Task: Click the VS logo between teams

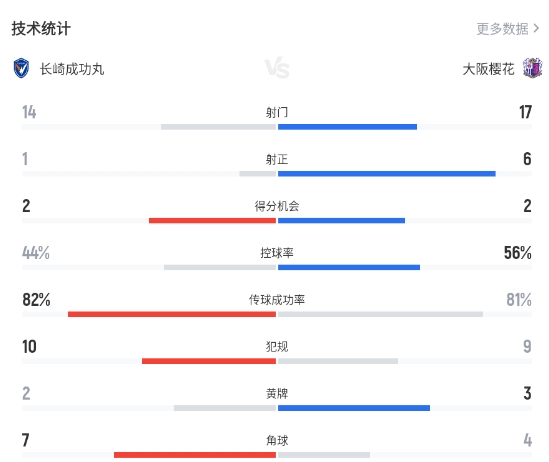Action: pyautogui.click(x=277, y=68)
